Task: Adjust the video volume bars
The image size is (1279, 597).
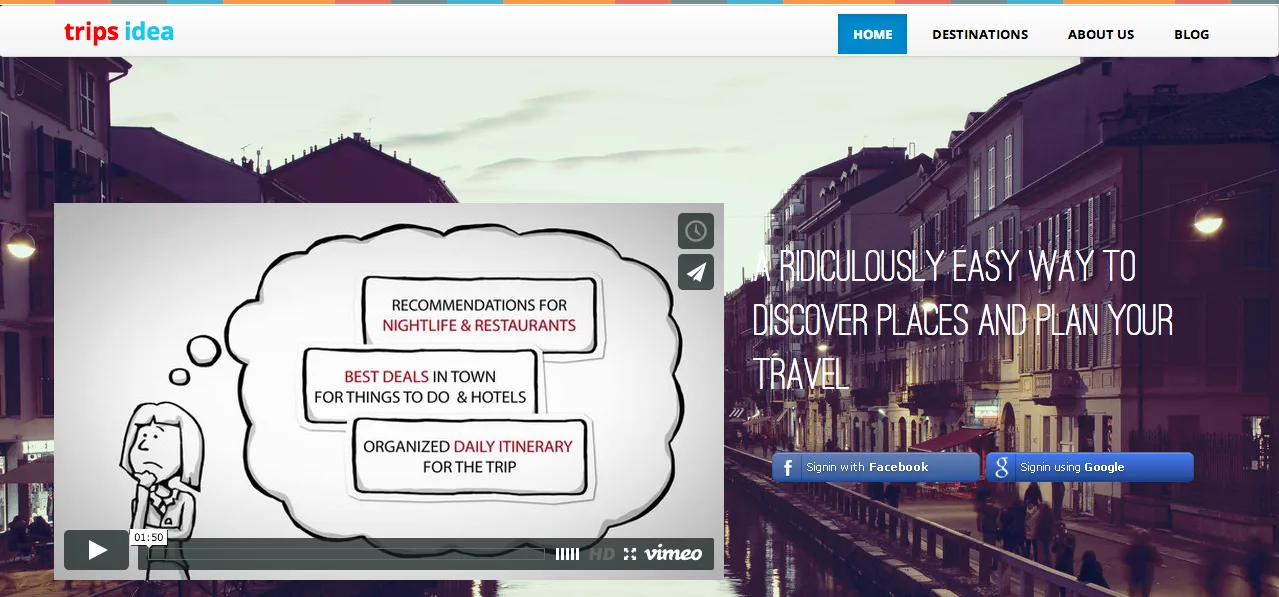Action: pos(567,553)
